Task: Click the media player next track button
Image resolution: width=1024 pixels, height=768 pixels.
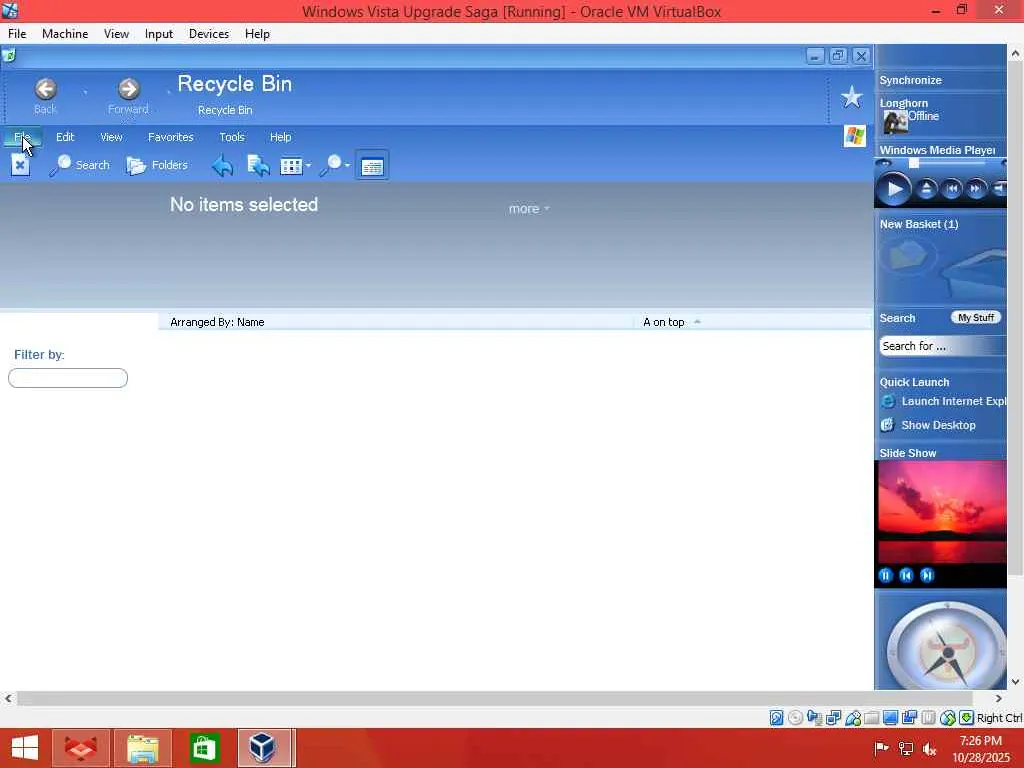Action: [976, 189]
